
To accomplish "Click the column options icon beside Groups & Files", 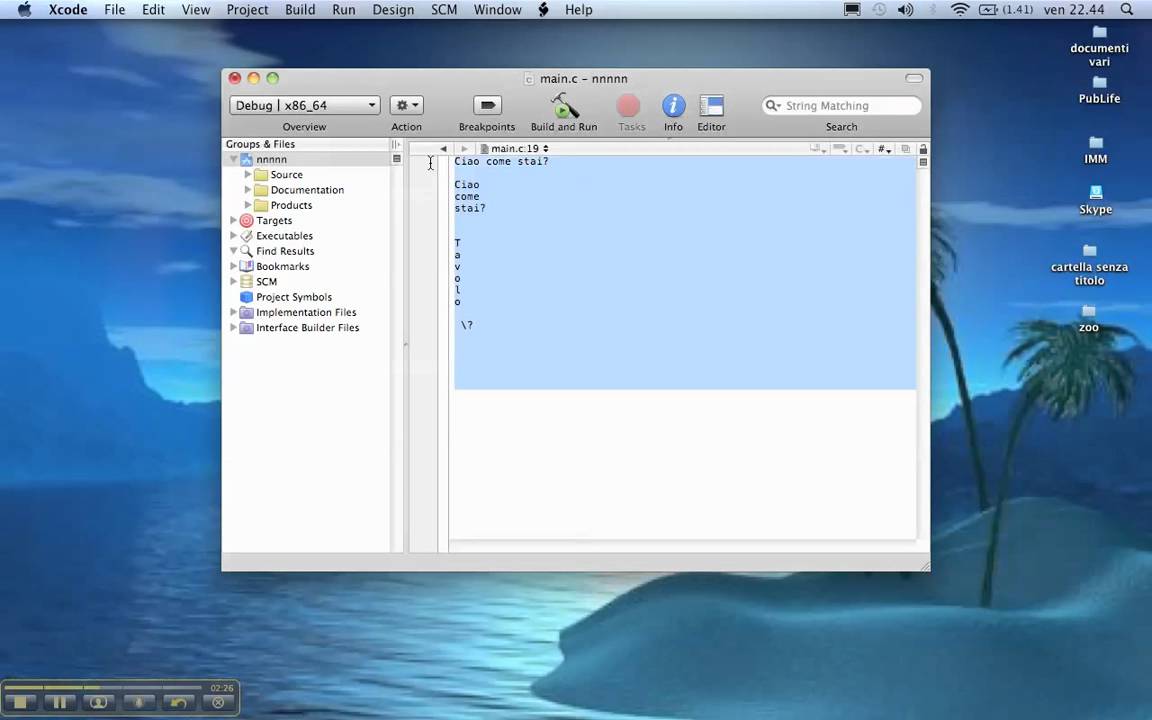I will coord(397,144).
